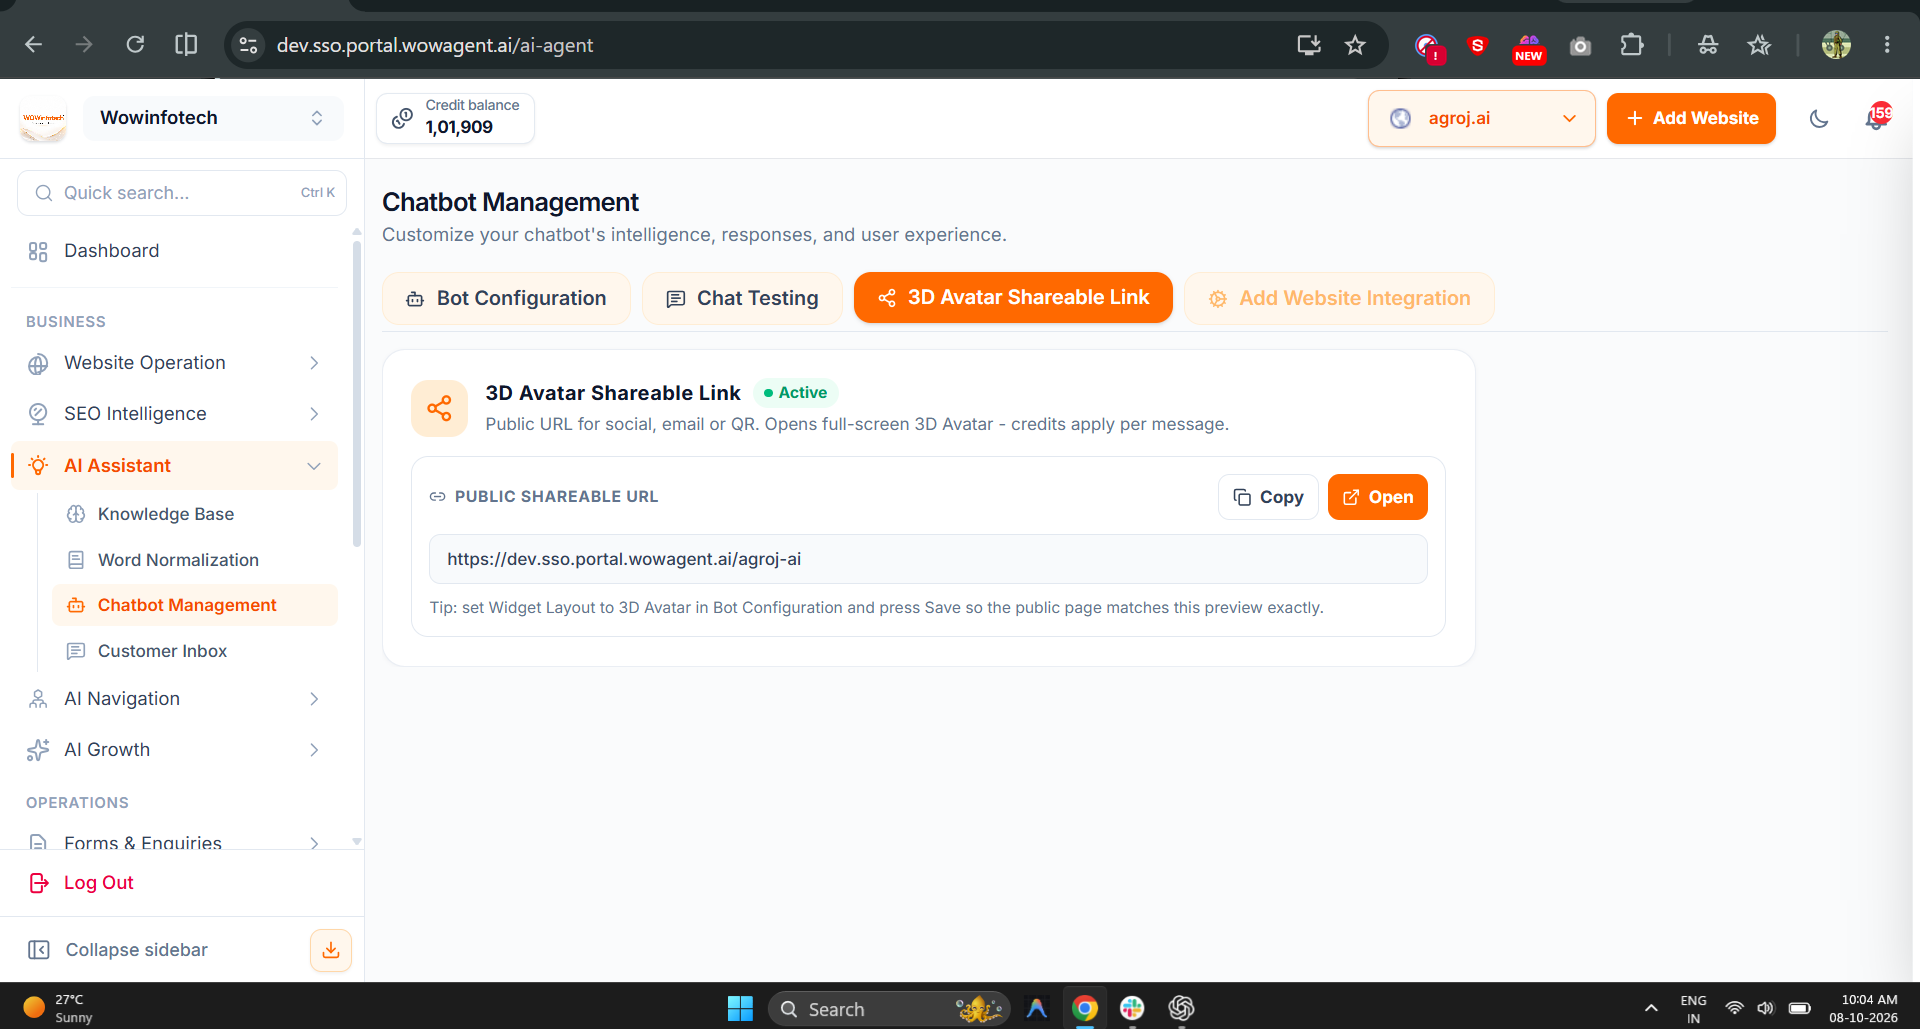Open ChatGPT app from taskbar

1181,1008
